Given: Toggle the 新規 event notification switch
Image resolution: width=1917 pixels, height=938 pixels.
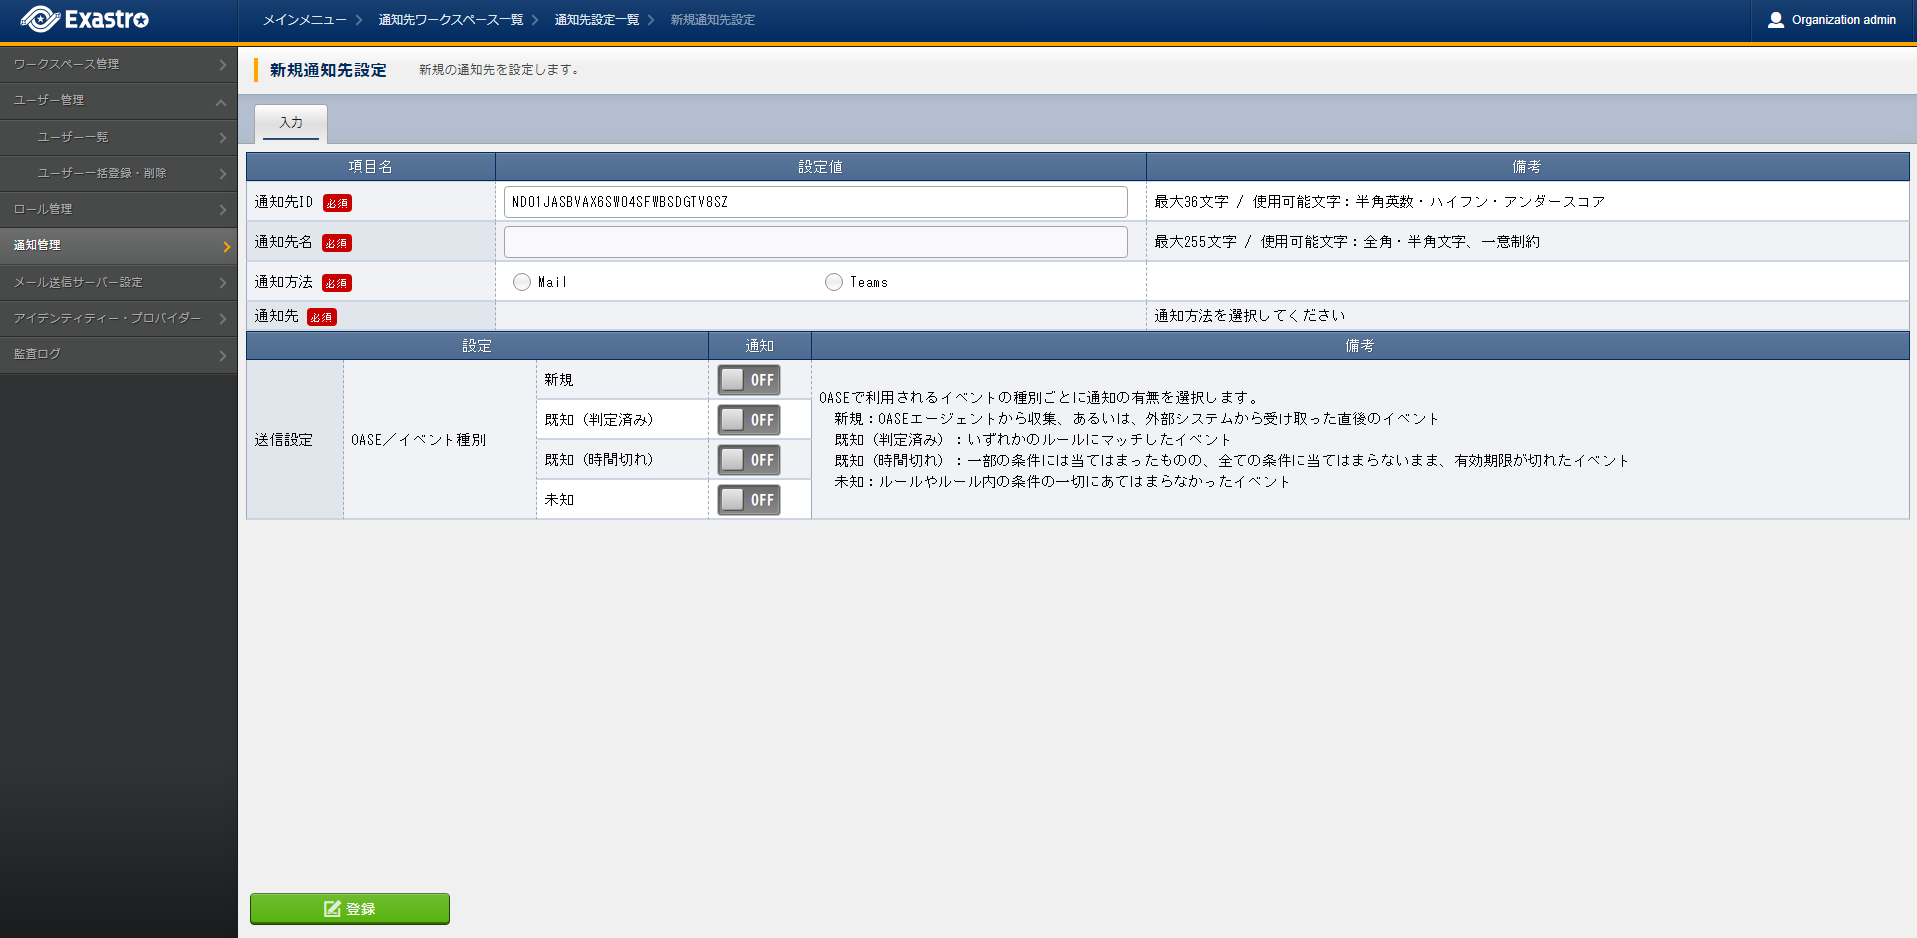Looking at the screenshot, I should pyautogui.click(x=748, y=380).
